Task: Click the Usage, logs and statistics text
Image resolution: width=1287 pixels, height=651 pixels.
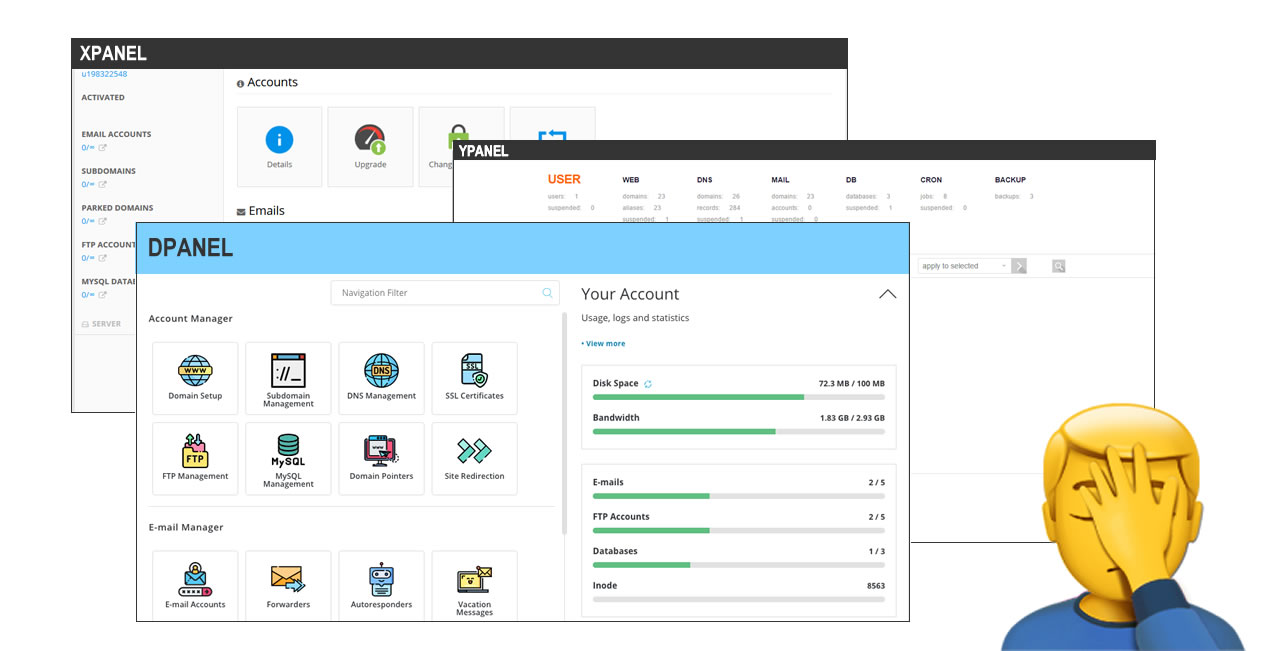Action: pos(635,318)
